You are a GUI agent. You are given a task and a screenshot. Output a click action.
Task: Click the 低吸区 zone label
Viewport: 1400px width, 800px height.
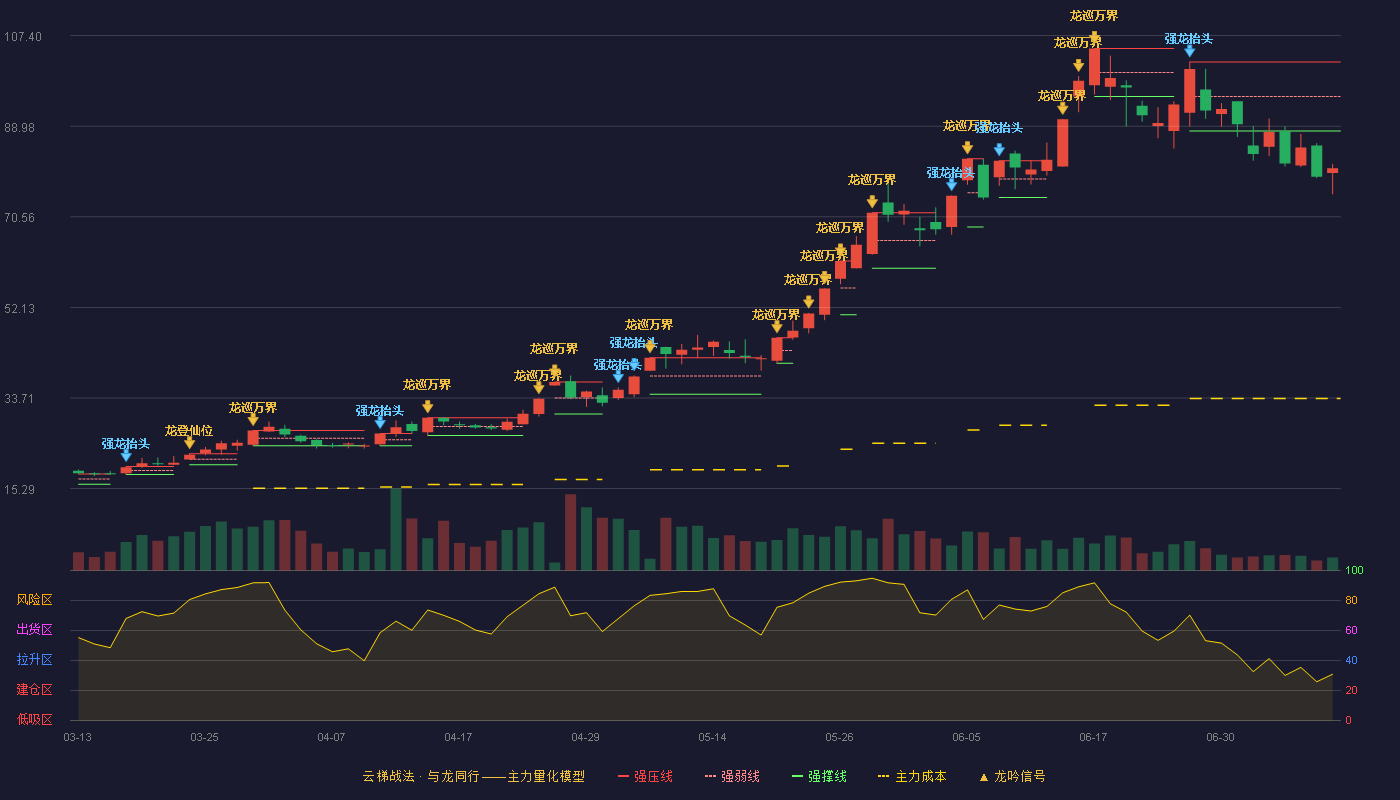click(x=34, y=719)
